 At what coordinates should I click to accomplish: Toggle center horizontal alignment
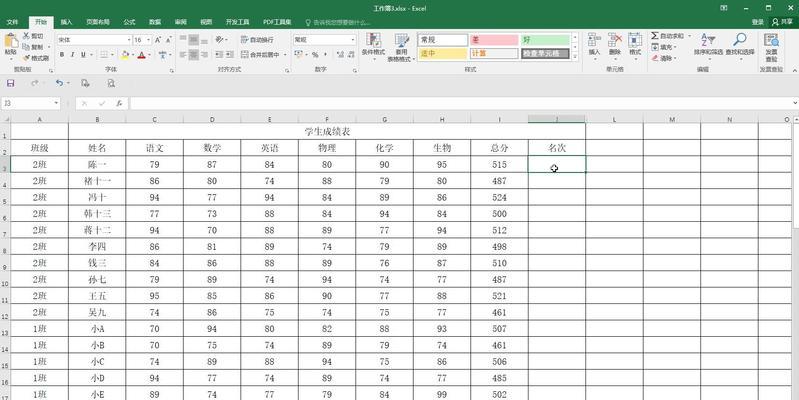(194, 55)
